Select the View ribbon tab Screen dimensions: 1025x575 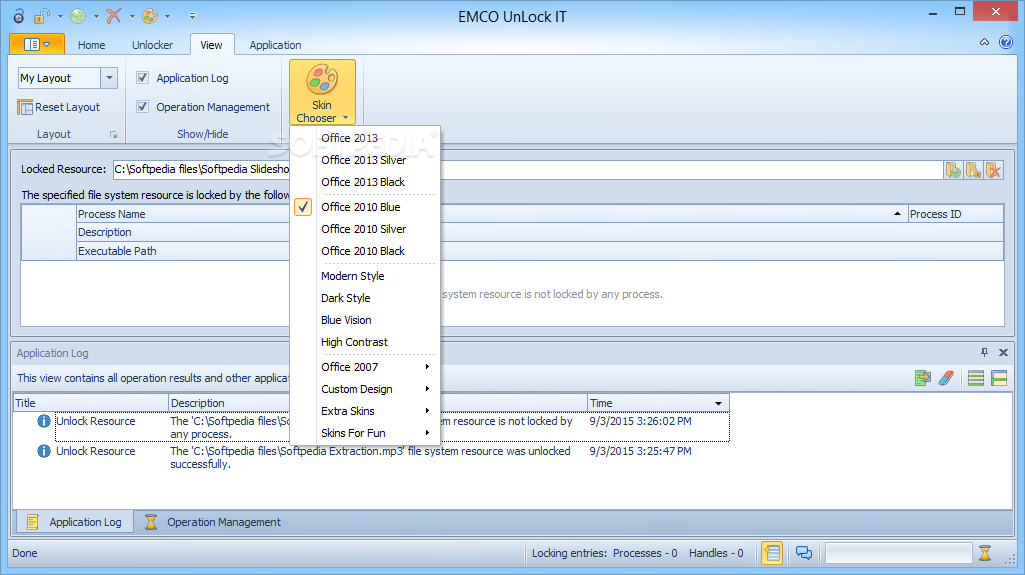[x=211, y=45]
